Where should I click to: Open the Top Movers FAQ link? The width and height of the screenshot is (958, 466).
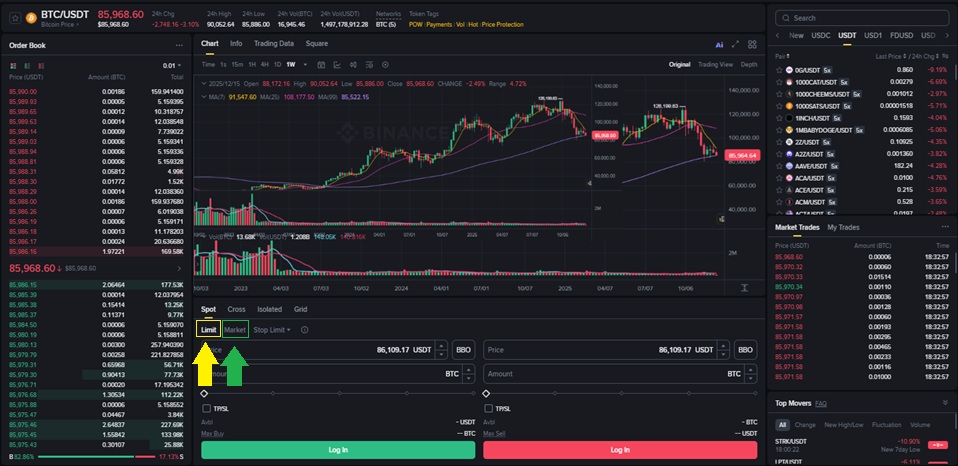[x=821, y=403]
